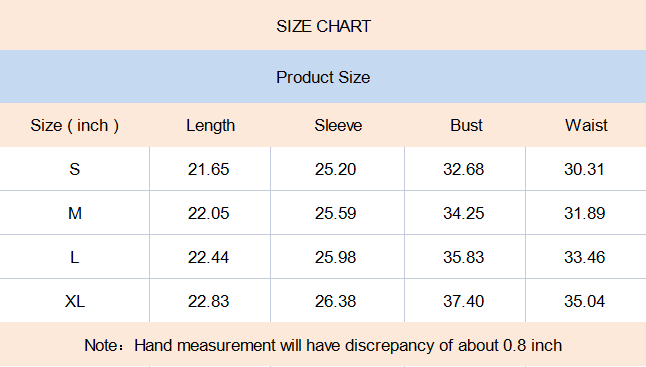646x367 pixels.
Task: Select the Length column header
Action: click(211, 126)
